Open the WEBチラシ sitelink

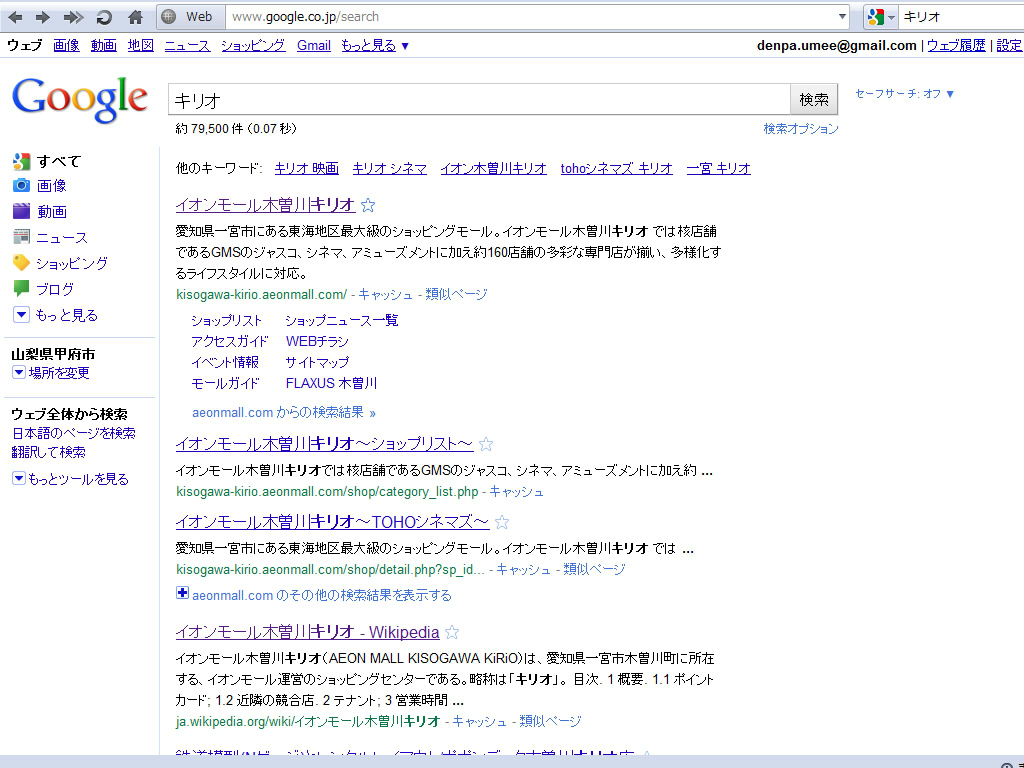[x=317, y=342]
